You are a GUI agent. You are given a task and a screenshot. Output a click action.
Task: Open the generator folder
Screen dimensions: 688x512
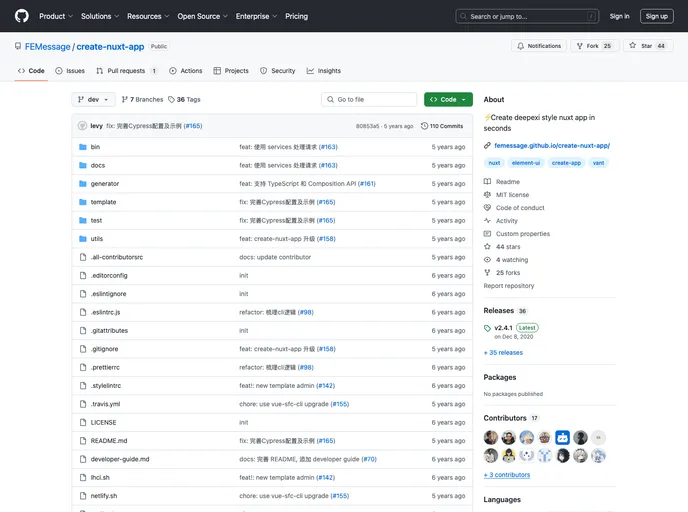click(x=105, y=184)
